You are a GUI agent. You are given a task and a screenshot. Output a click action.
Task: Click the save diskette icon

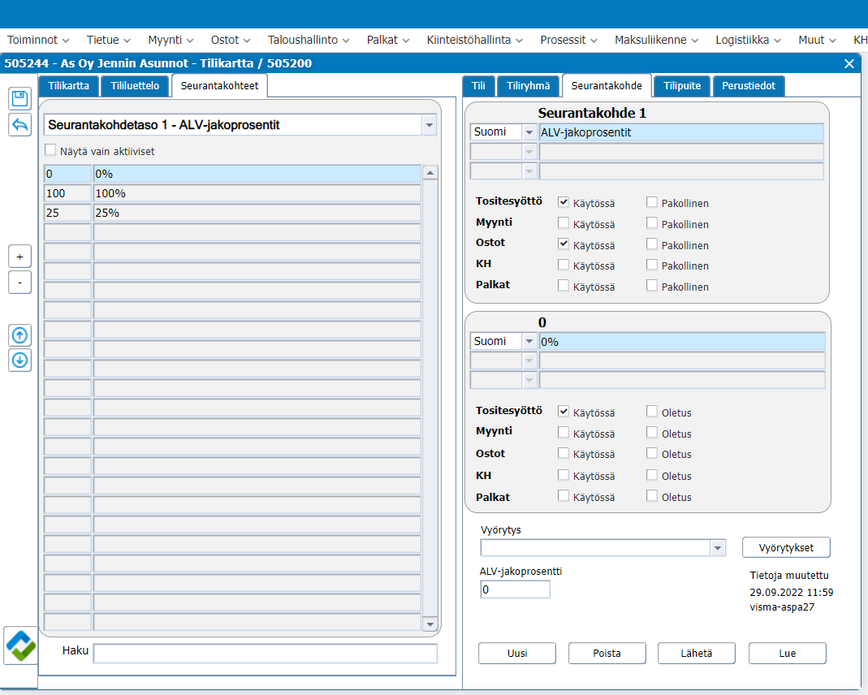[20, 98]
